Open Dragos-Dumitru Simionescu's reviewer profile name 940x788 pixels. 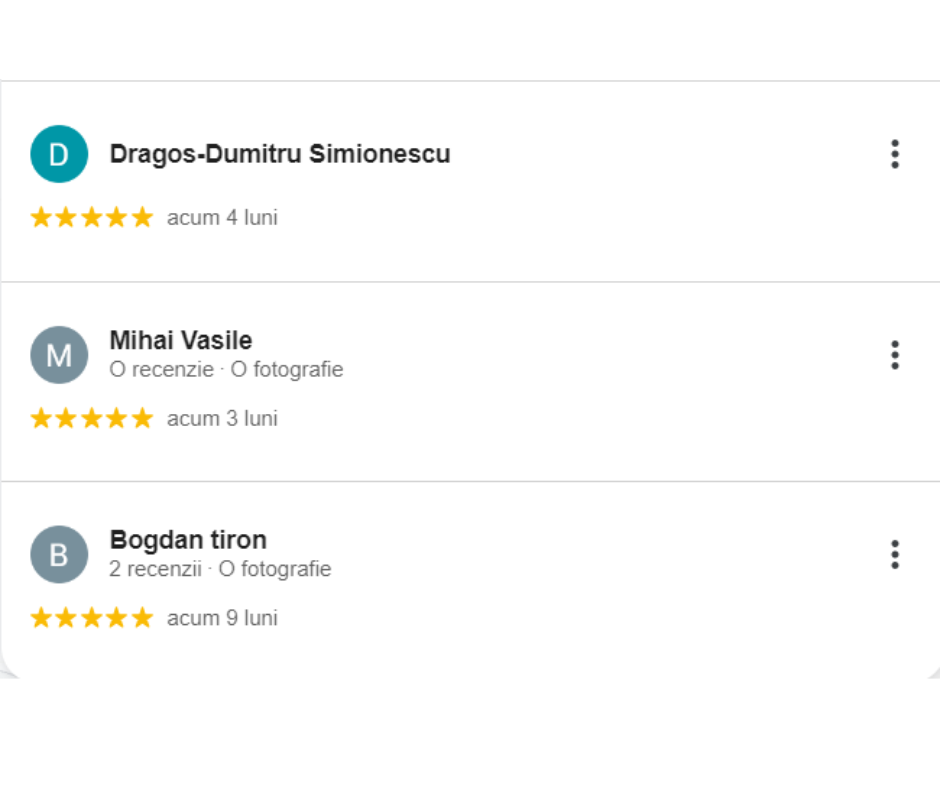[280, 154]
